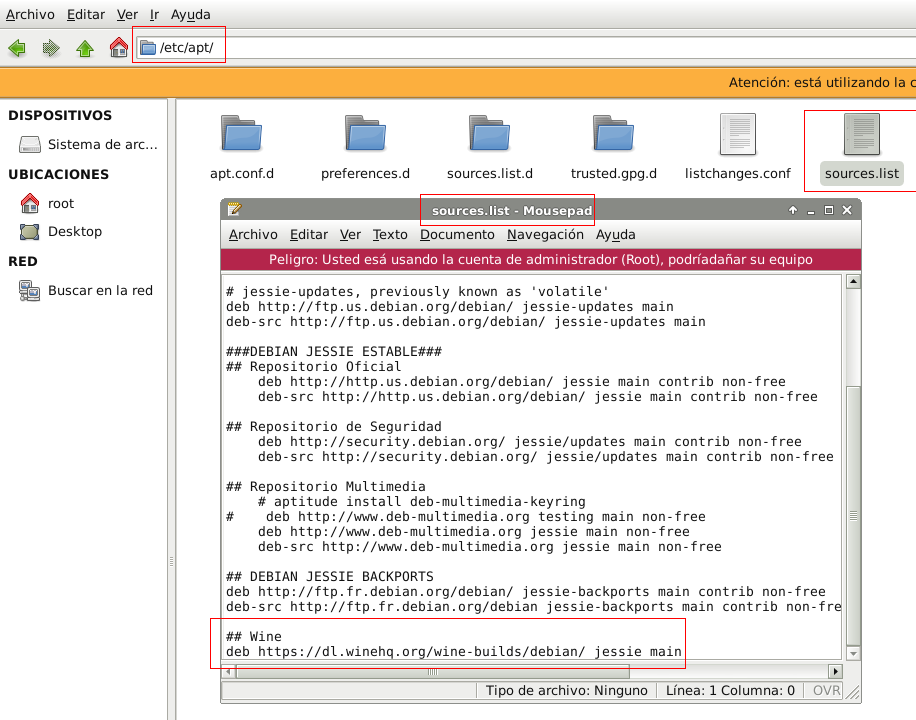Open file manager Archivo menu
The width and height of the screenshot is (916, 720).
pos(30,15)
